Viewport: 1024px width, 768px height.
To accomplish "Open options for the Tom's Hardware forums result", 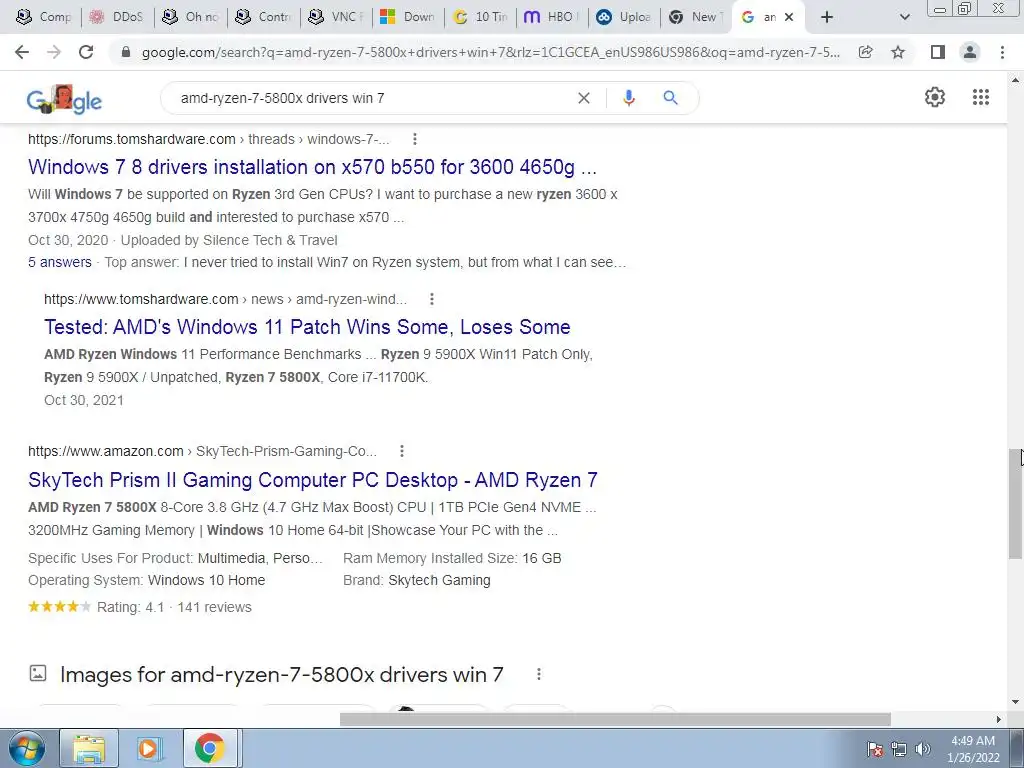I will 415,139.
